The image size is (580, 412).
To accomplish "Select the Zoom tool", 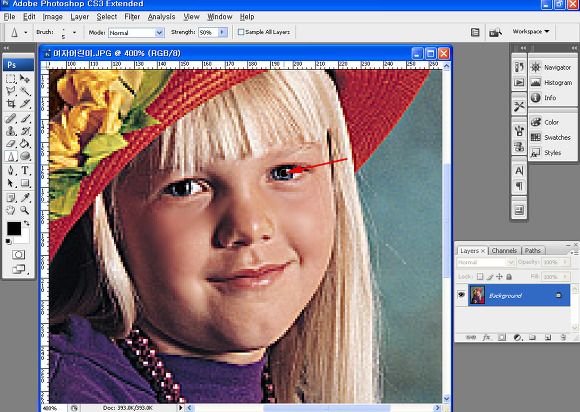I will [x=25, y=210].
